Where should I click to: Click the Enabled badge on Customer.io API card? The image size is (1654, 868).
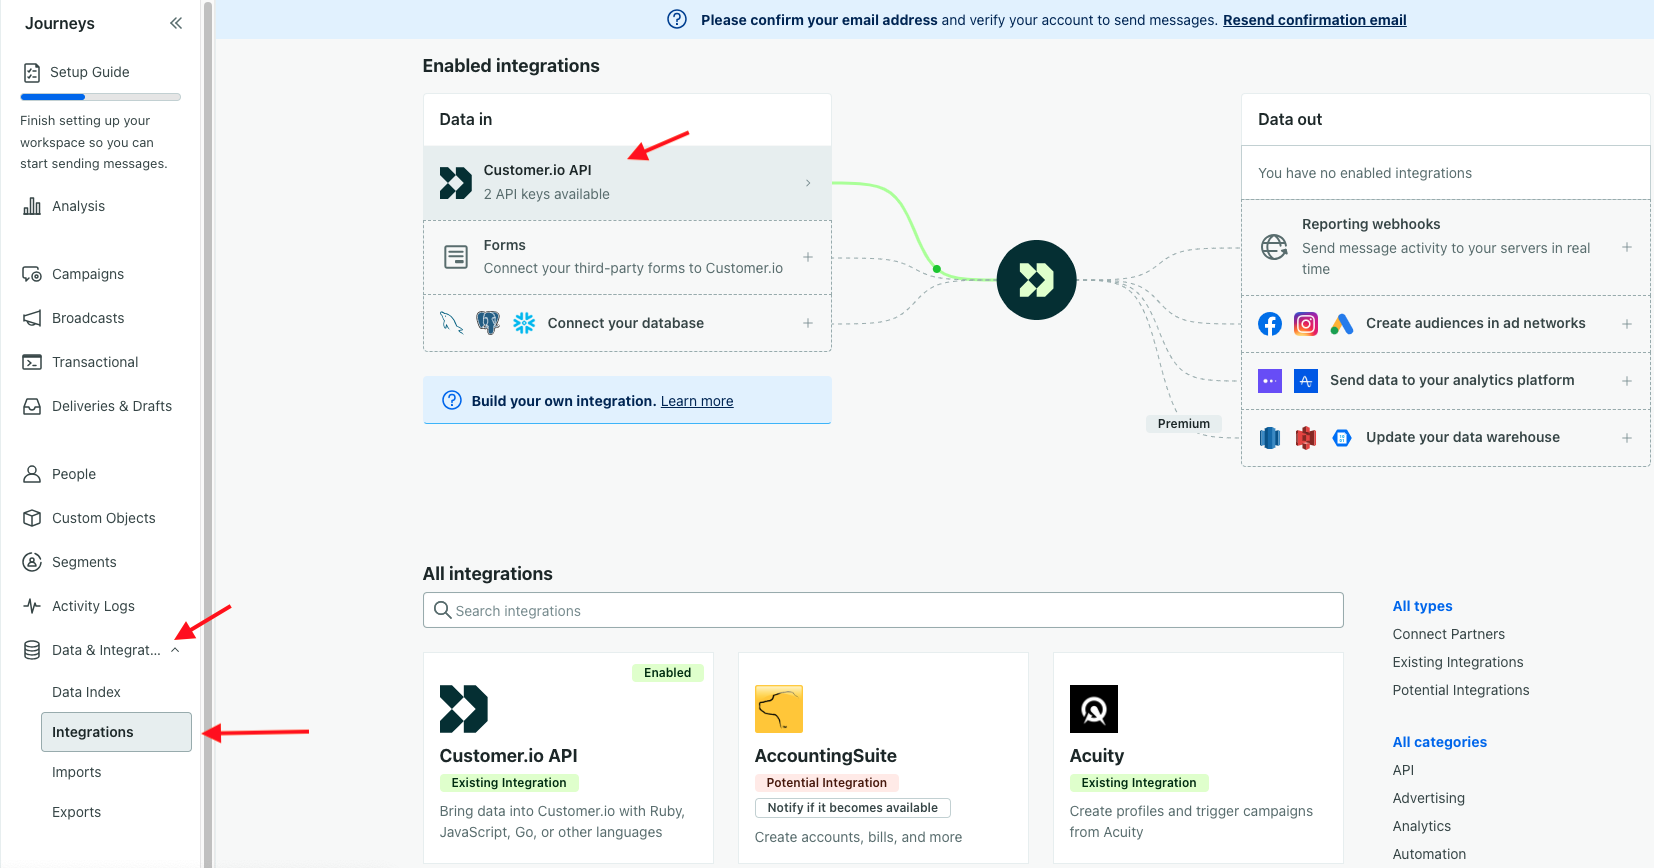(x=667, y=673)
